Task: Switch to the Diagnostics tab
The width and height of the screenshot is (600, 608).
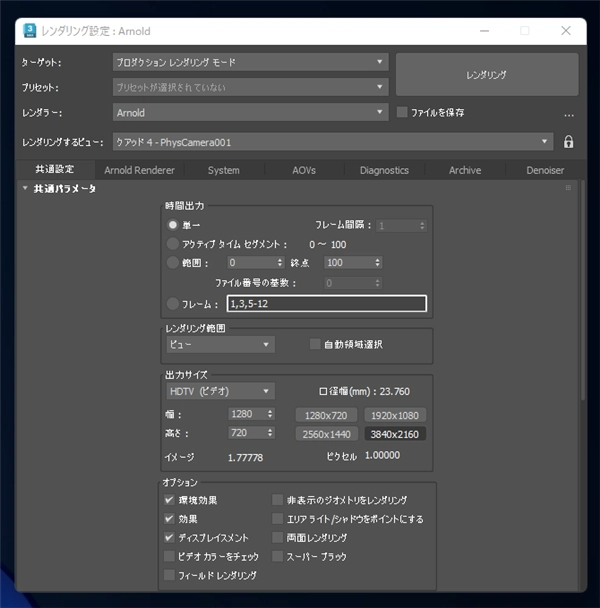Action: [x=384, y=170]
